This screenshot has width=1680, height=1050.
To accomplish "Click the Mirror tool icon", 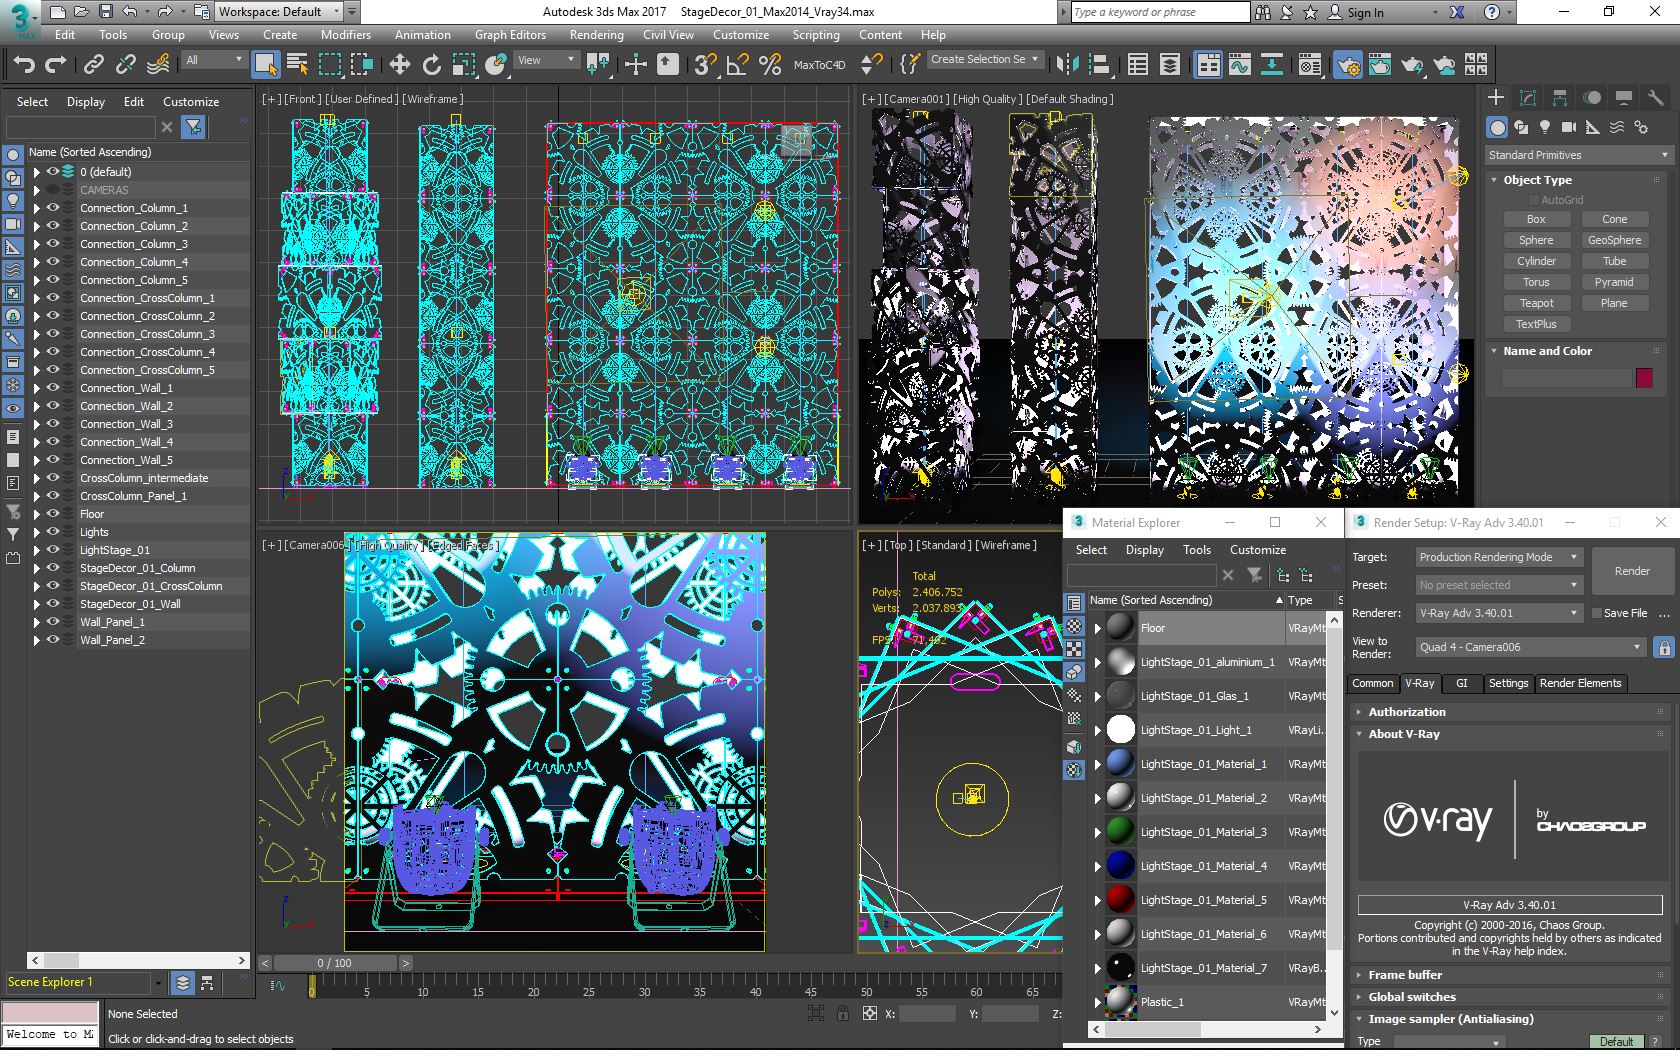I will pyautogui.click(x=1067, y=65).
